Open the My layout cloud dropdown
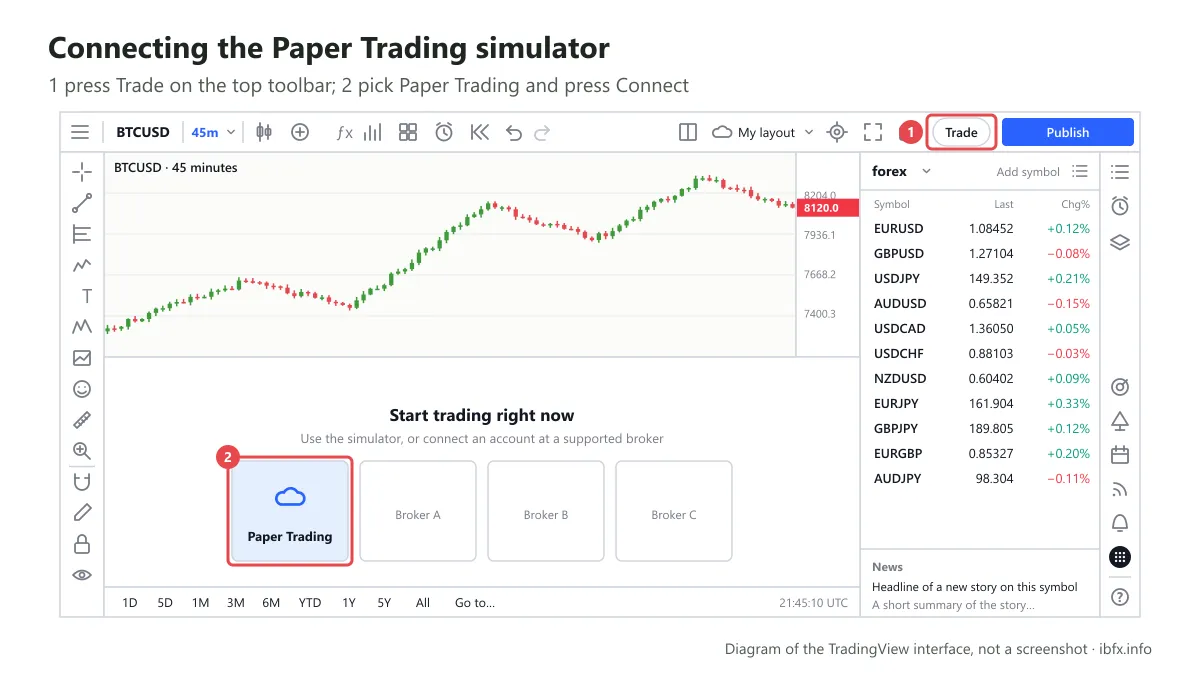 [763, 132]
